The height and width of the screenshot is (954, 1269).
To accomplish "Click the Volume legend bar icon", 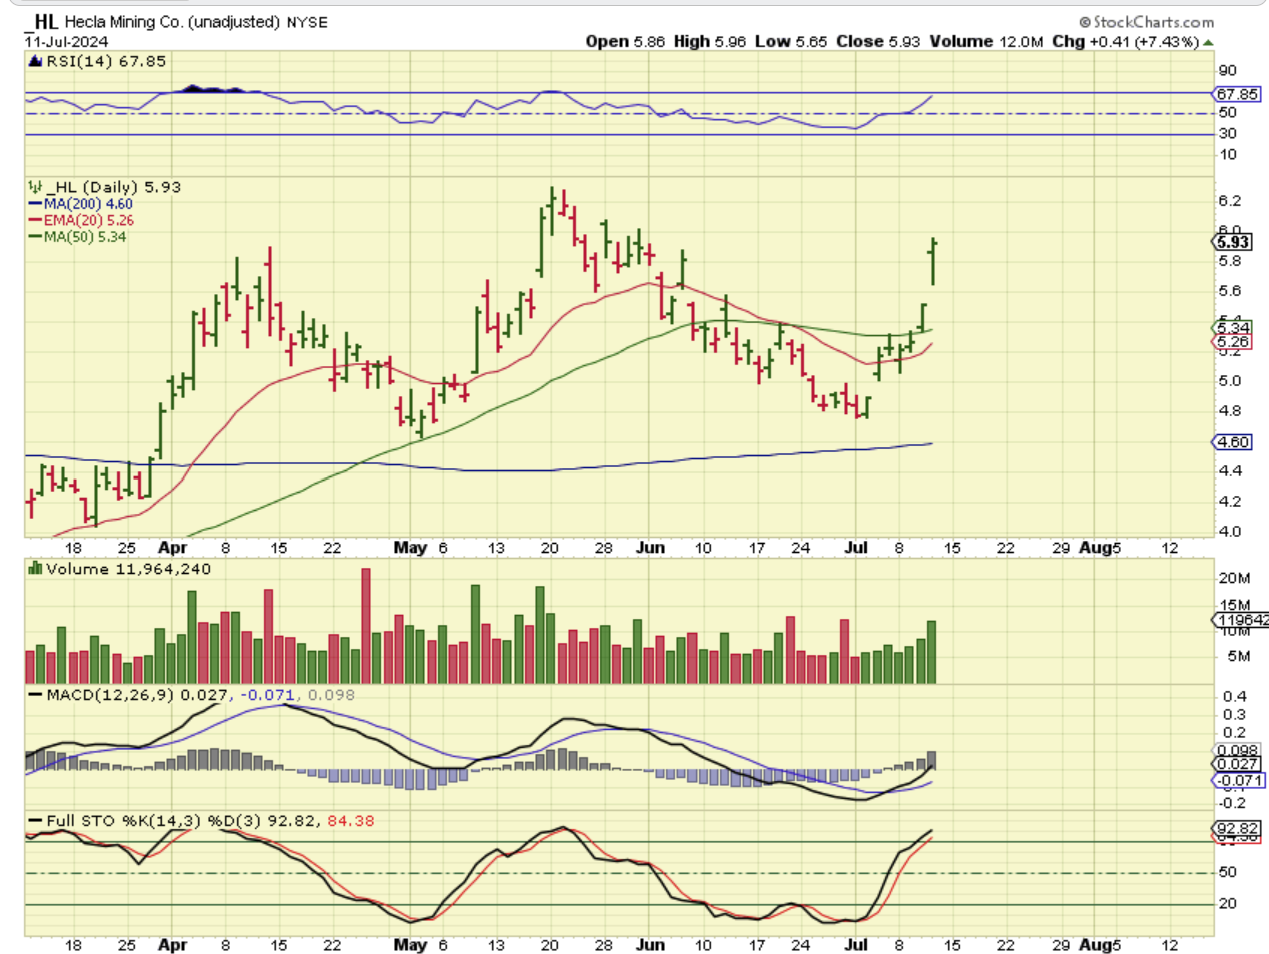I will pos(35,569).
